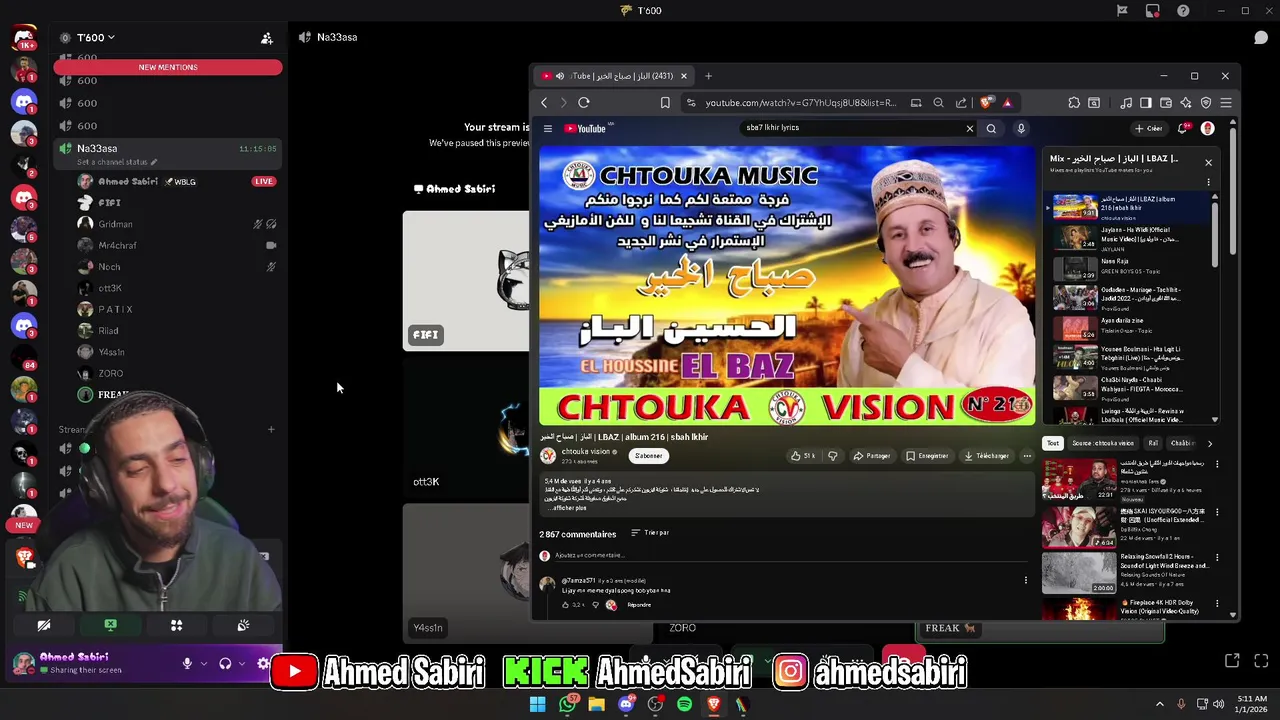Open the Brave Shields lion icon
The image size is (1280, 720).
[987, 102]
